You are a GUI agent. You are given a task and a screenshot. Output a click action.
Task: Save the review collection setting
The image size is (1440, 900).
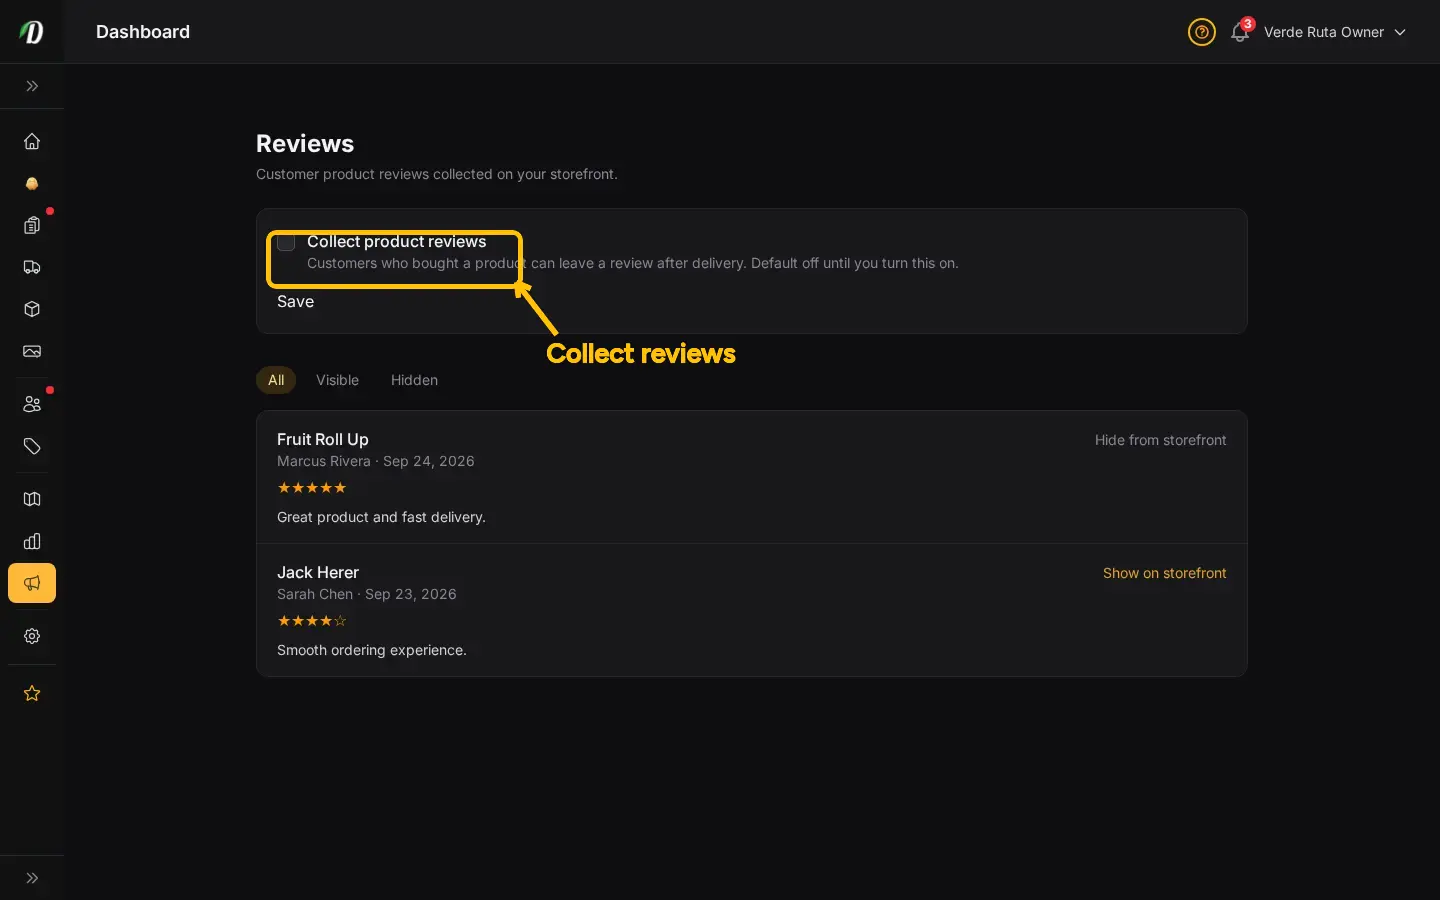point(295,302)
